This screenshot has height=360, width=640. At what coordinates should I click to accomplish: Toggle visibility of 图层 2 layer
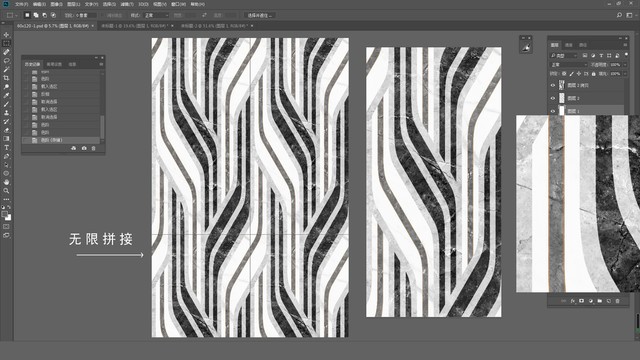point(553,98)
